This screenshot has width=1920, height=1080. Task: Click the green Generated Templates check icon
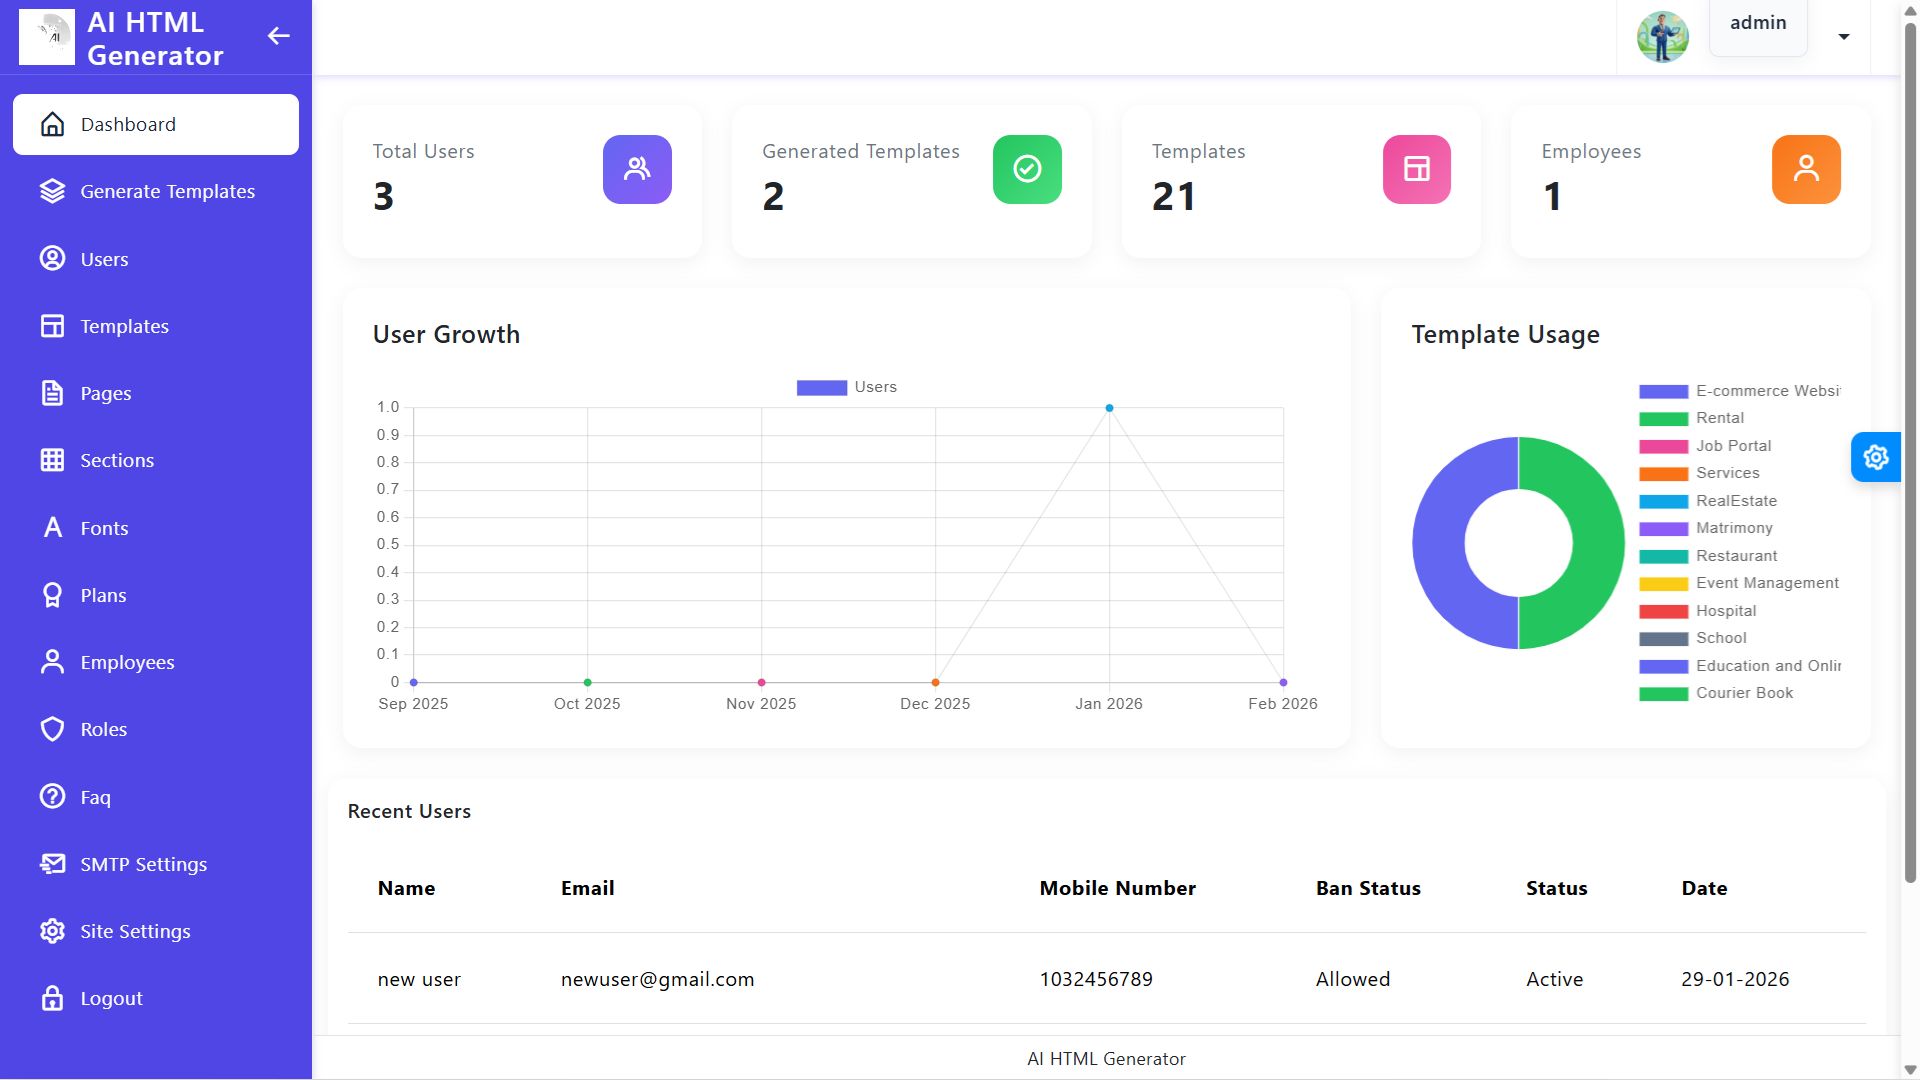pyautogui.click(x=1026, y=169)
